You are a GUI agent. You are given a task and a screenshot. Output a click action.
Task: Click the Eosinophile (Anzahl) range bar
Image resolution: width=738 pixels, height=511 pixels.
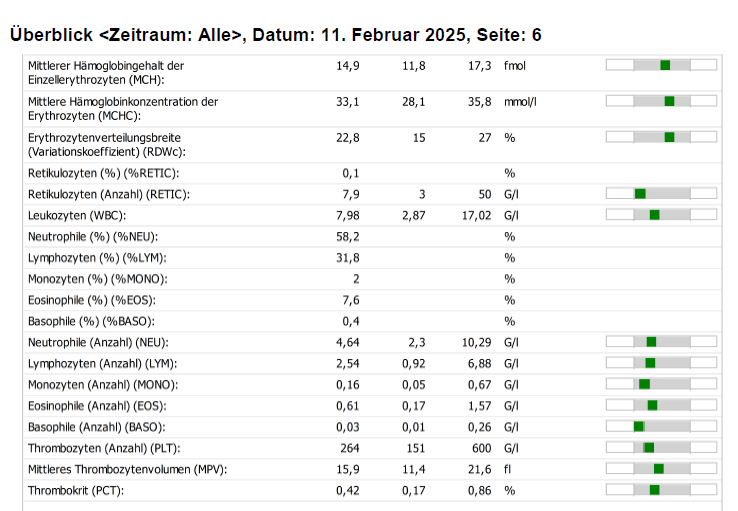[x=661, y=405]
